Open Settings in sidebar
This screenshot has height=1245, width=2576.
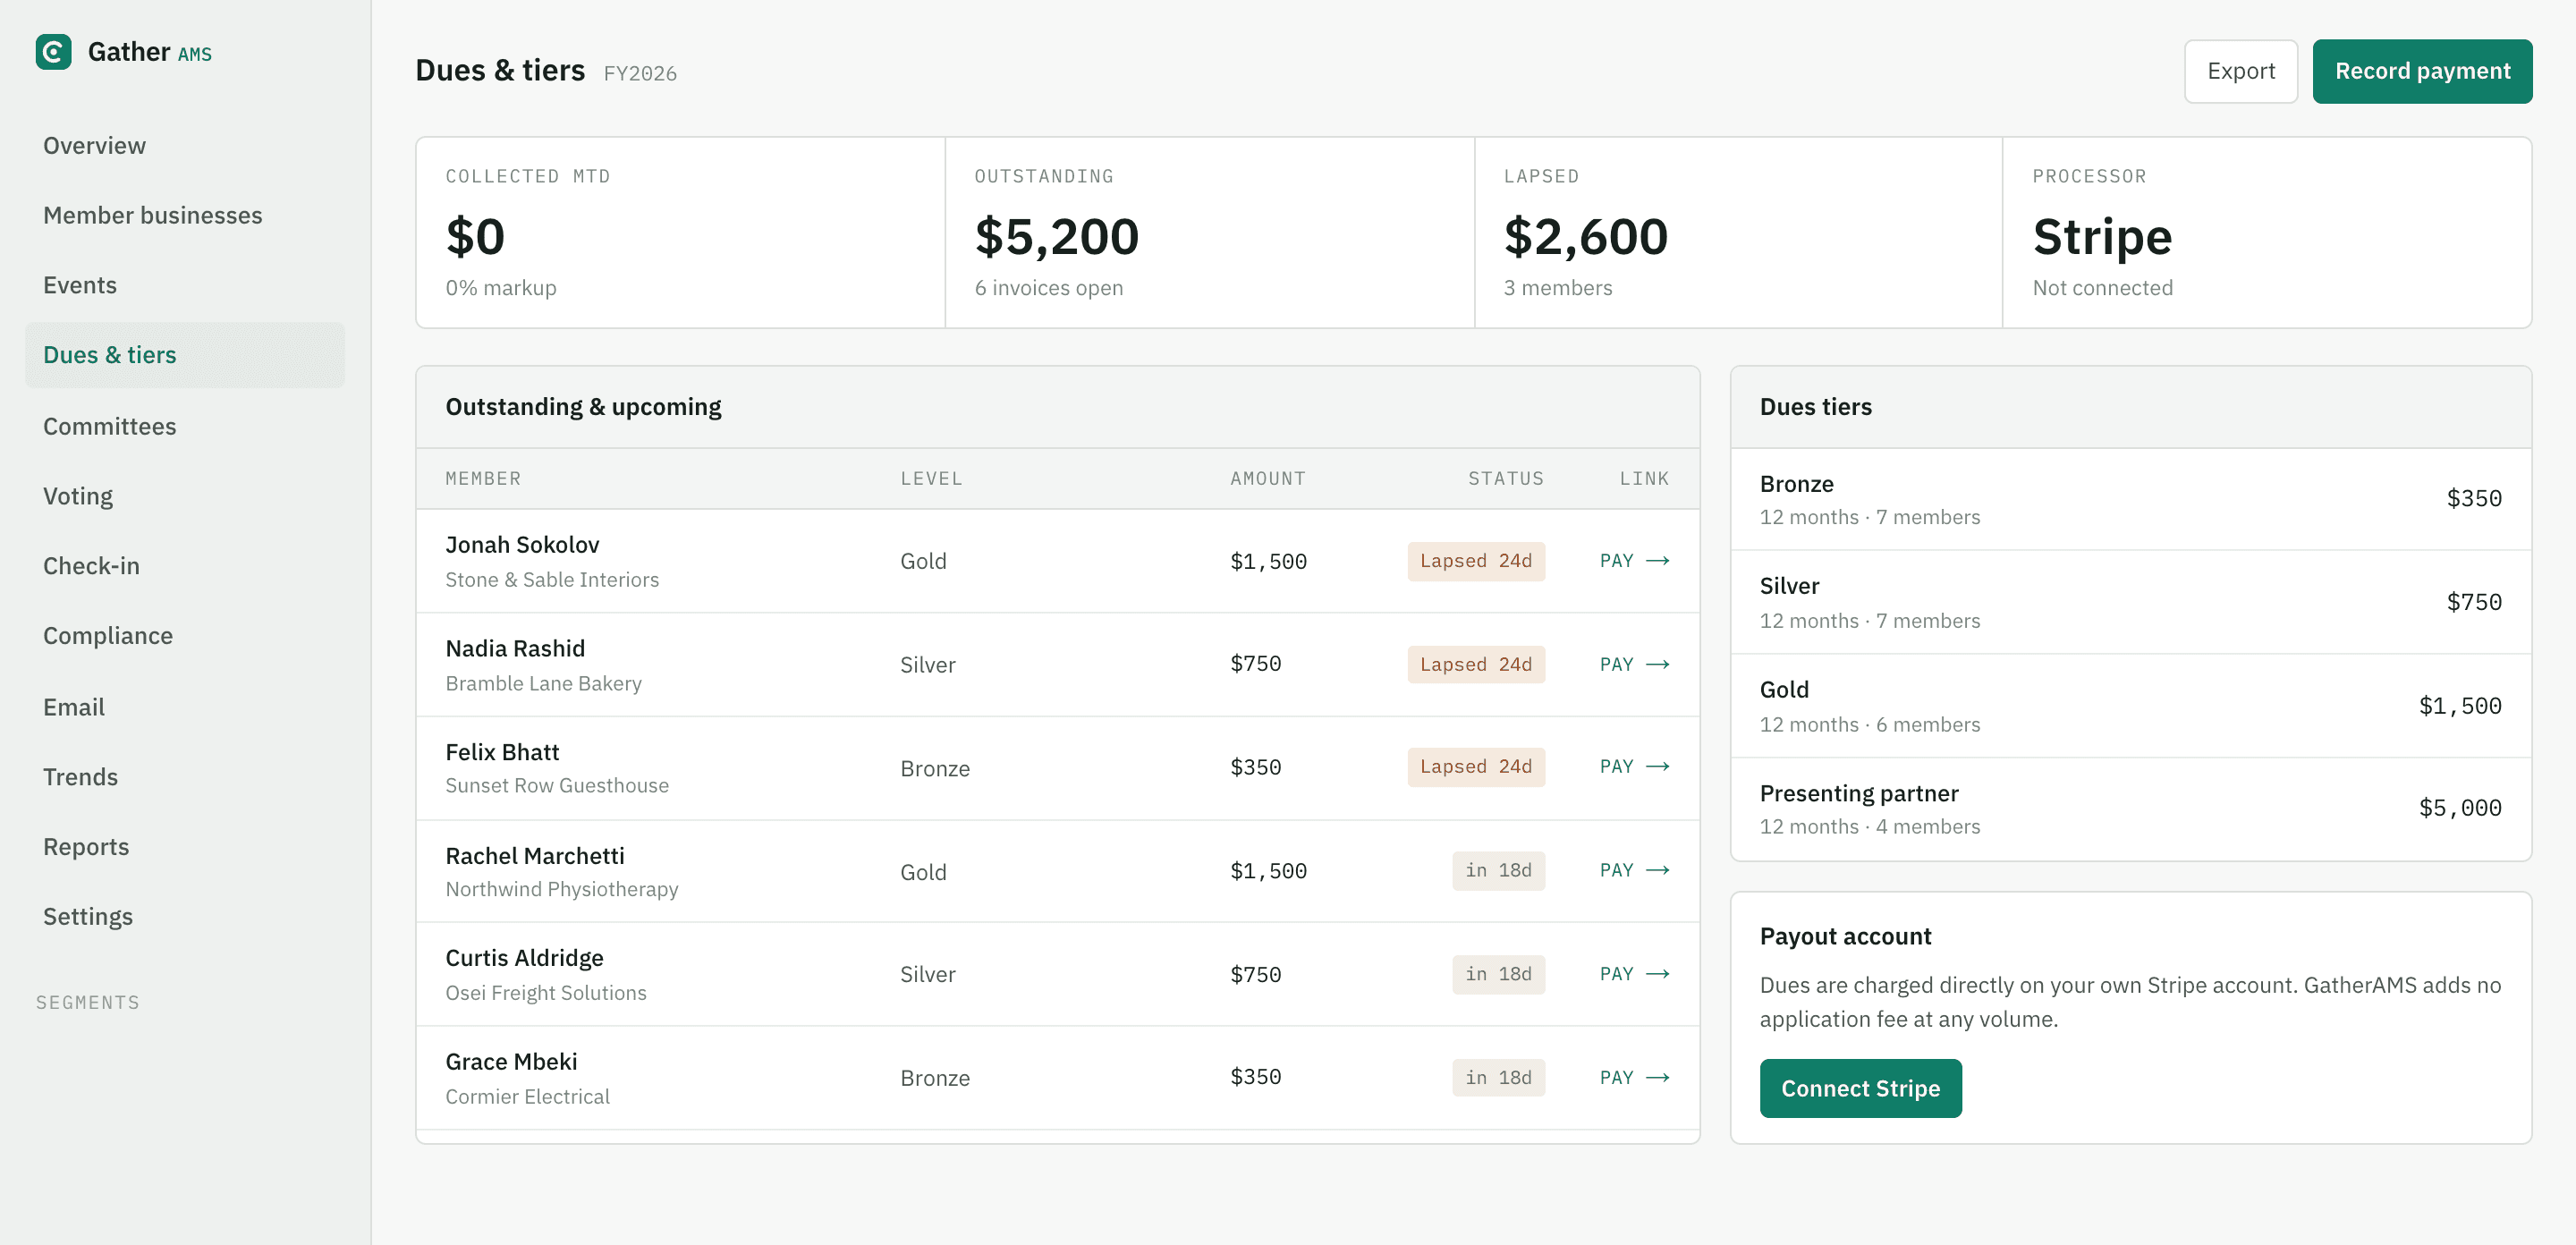(184, 917)
